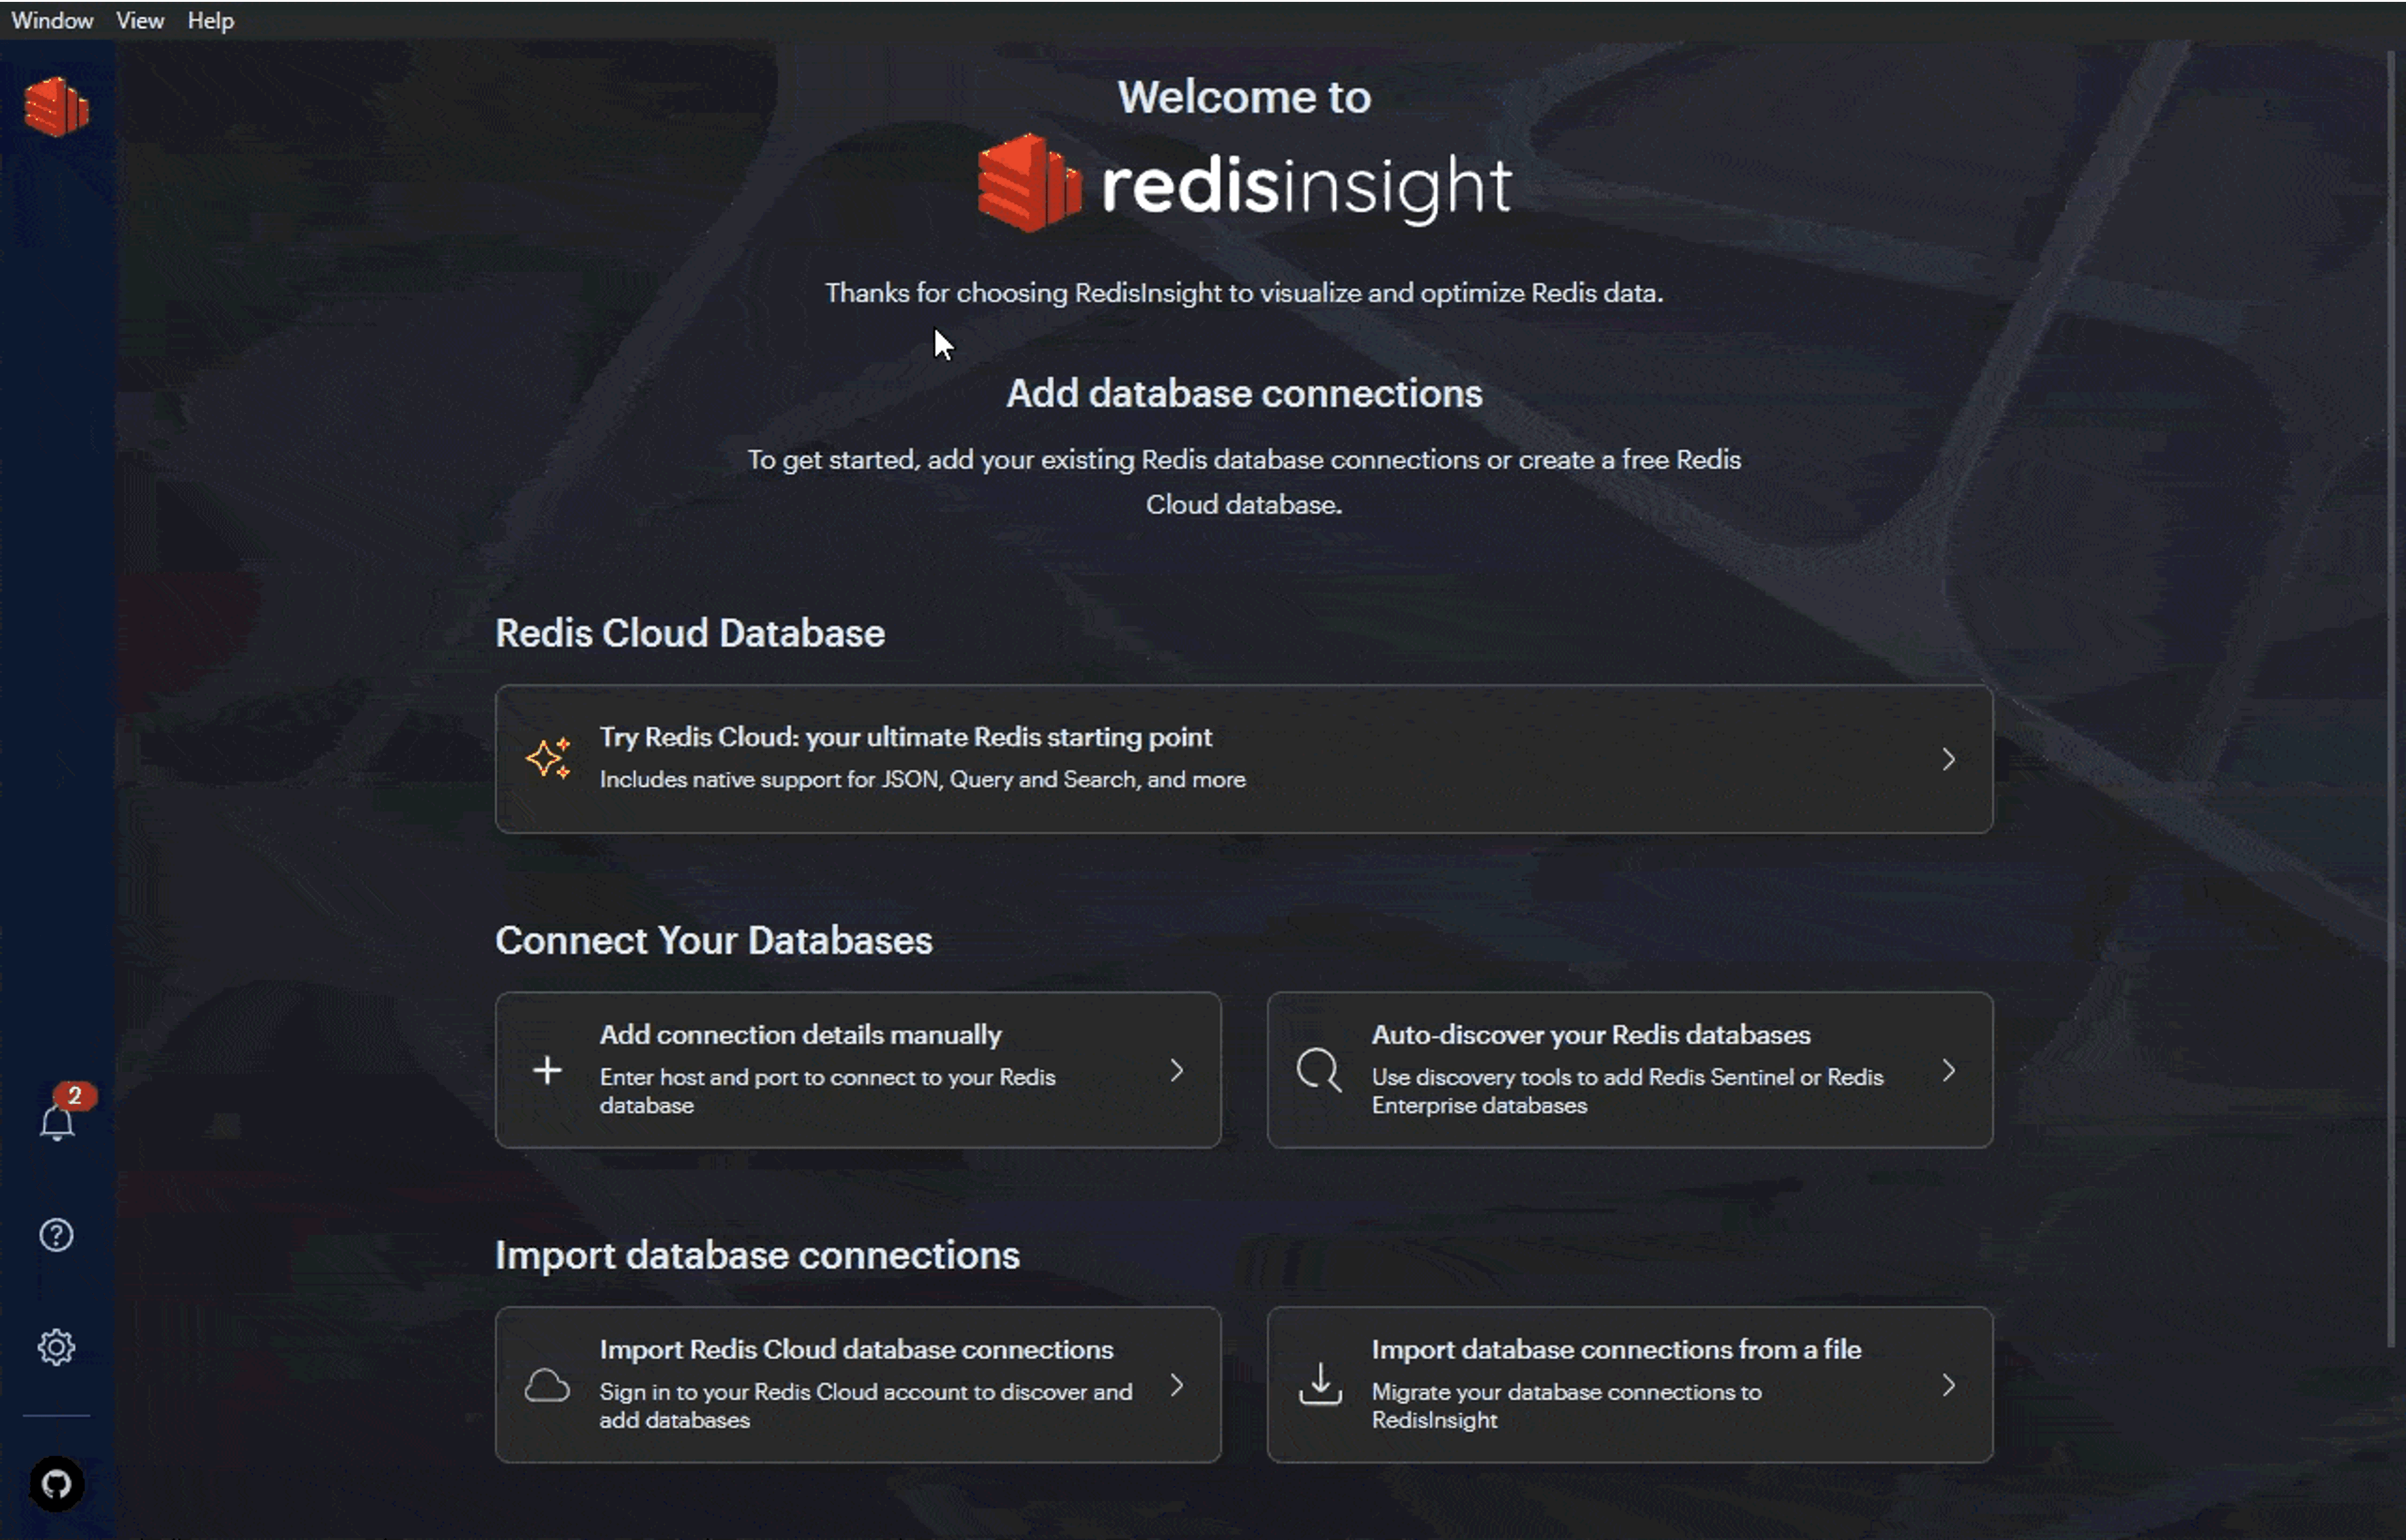The height and width of the screenshot is (1540, 2406).
Task: Open the help center question mark icon
Action: click(x=56, y=1235)
